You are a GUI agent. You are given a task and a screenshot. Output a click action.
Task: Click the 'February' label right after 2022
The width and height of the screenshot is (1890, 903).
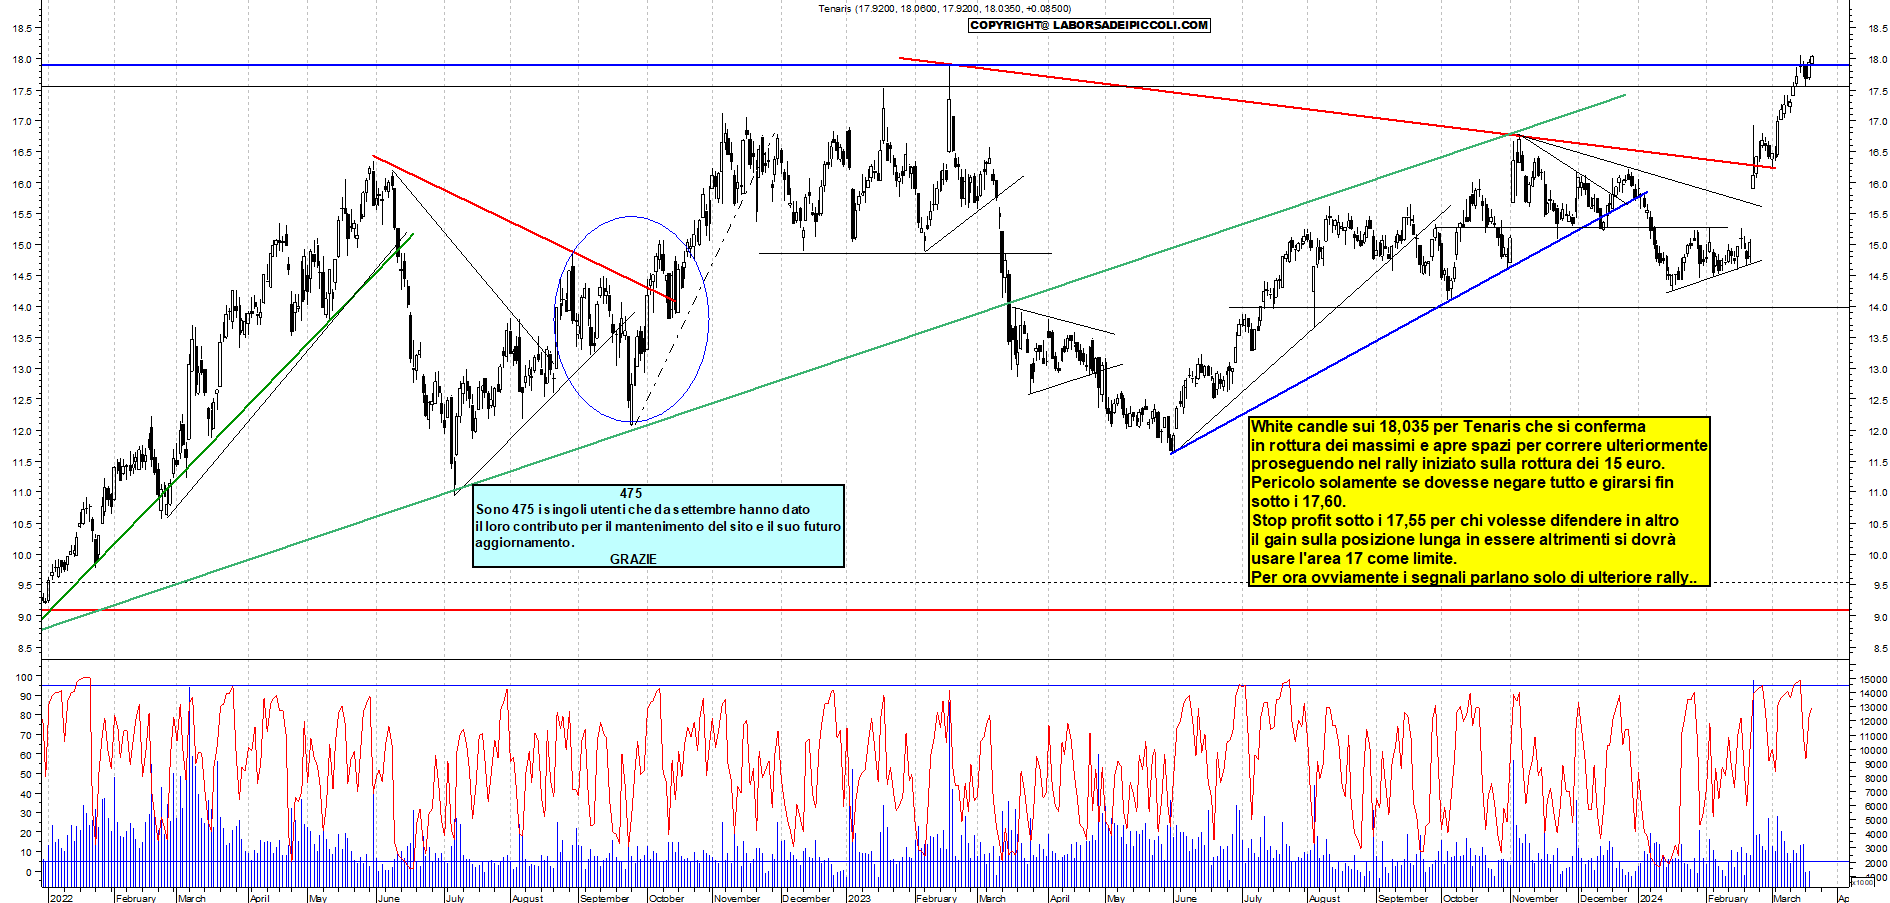pyautogui.click(x=136, y=898)
